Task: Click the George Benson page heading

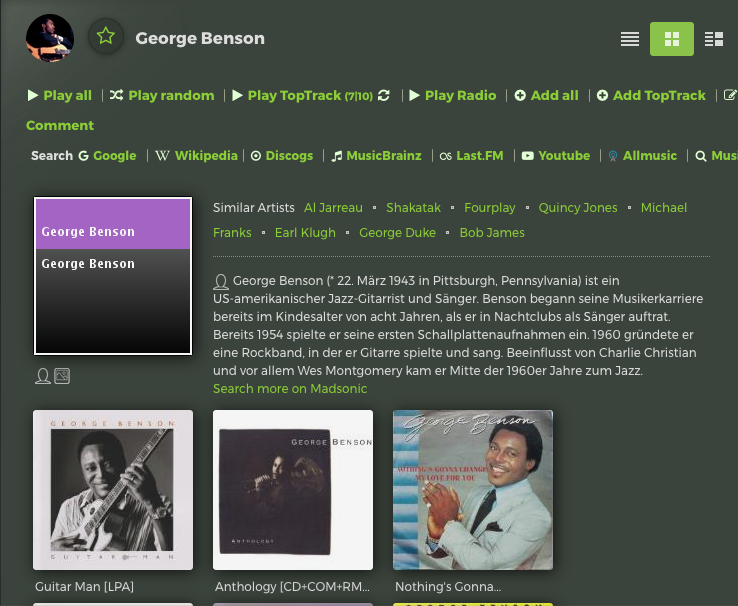Action: point(200,38)
